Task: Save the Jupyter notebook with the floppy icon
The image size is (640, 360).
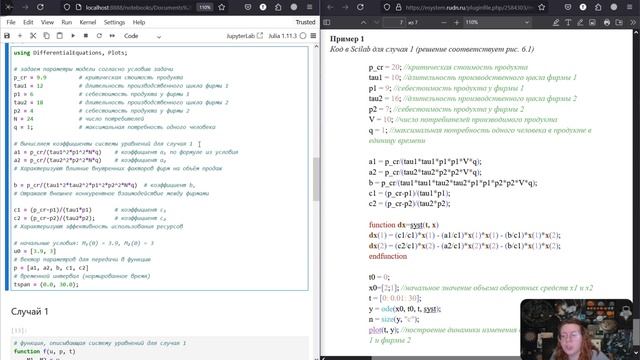Action: coord(7,36)
